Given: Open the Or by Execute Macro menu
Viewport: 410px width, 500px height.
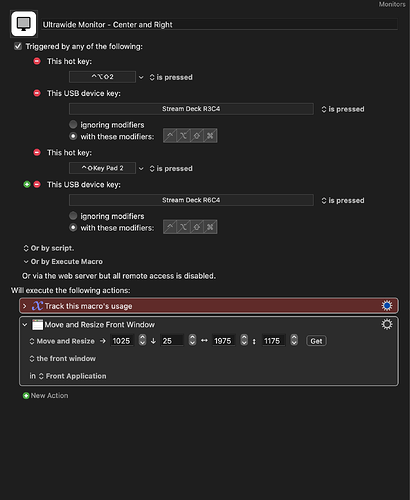Looking at the screenshot, I should click(x=63, y=262).
